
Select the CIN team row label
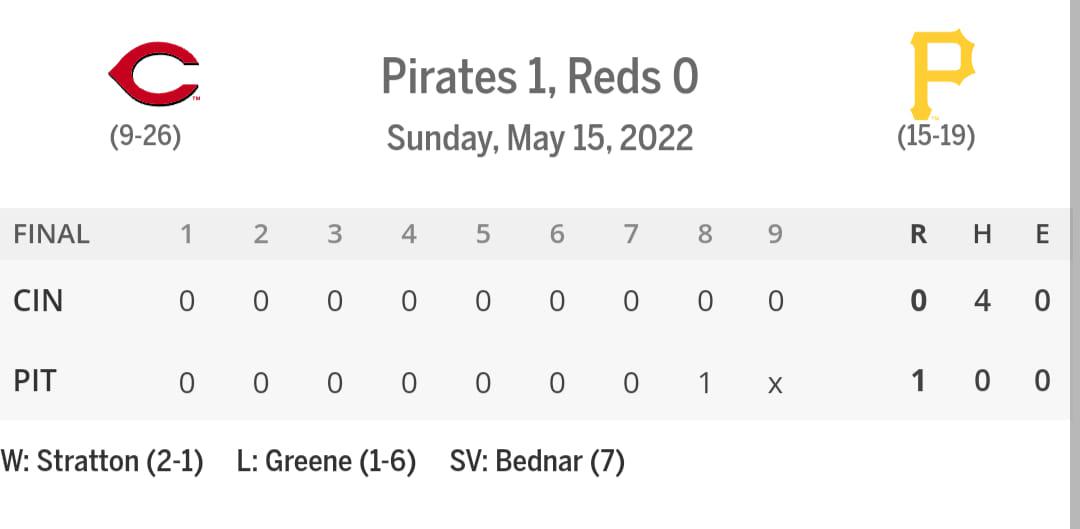click(x=38, y=301)
